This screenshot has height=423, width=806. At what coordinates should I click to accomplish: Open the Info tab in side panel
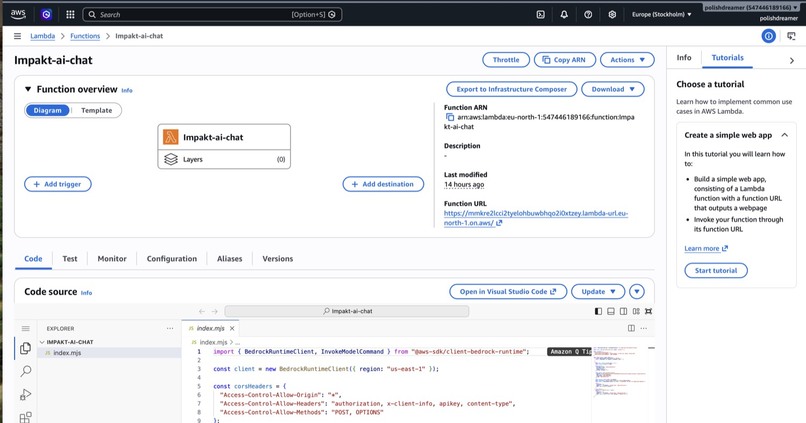pos(684,58)
